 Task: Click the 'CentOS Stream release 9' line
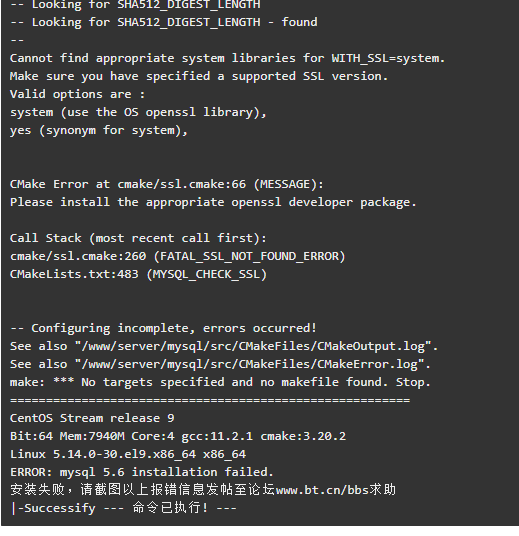(92, 418)
